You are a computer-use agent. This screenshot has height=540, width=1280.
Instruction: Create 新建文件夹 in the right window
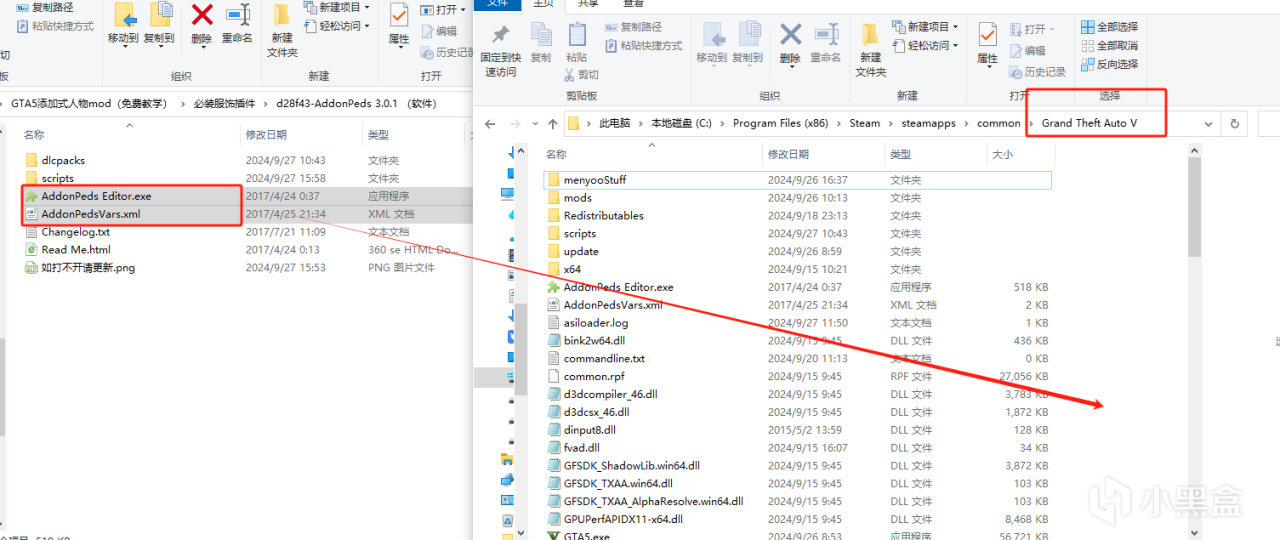(x=871, y=50)
